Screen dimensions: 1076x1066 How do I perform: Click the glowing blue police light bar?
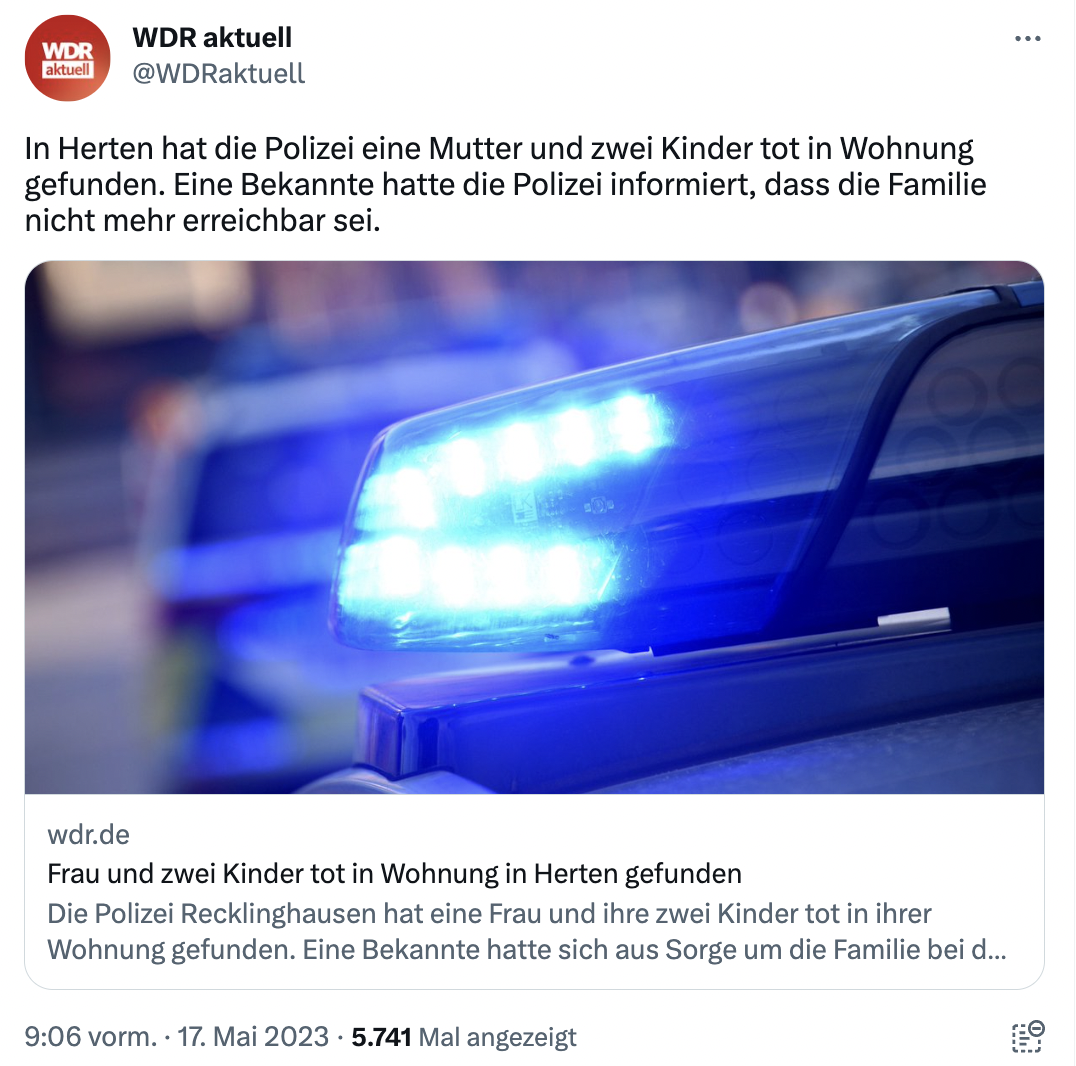tap(501, 522)
